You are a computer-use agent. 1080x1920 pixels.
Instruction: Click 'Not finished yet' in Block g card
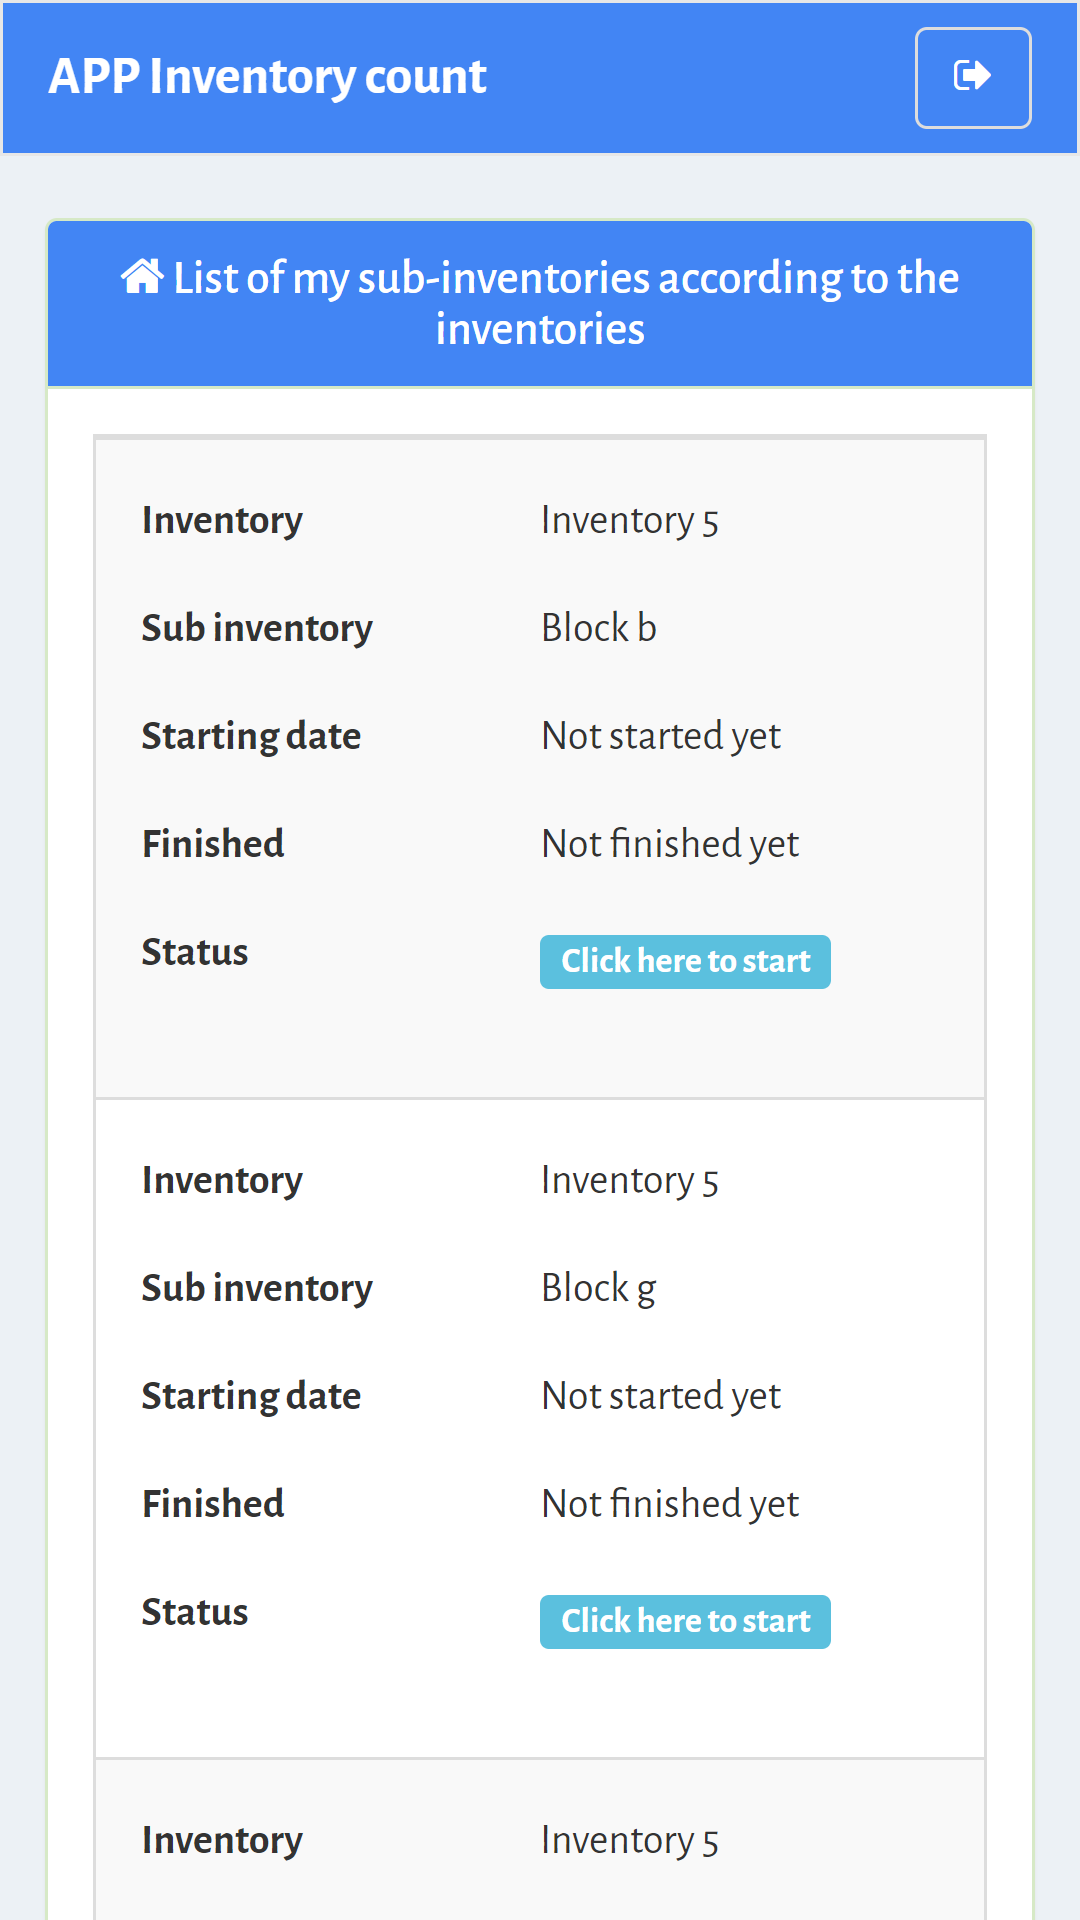click(x=670, y=1504)
